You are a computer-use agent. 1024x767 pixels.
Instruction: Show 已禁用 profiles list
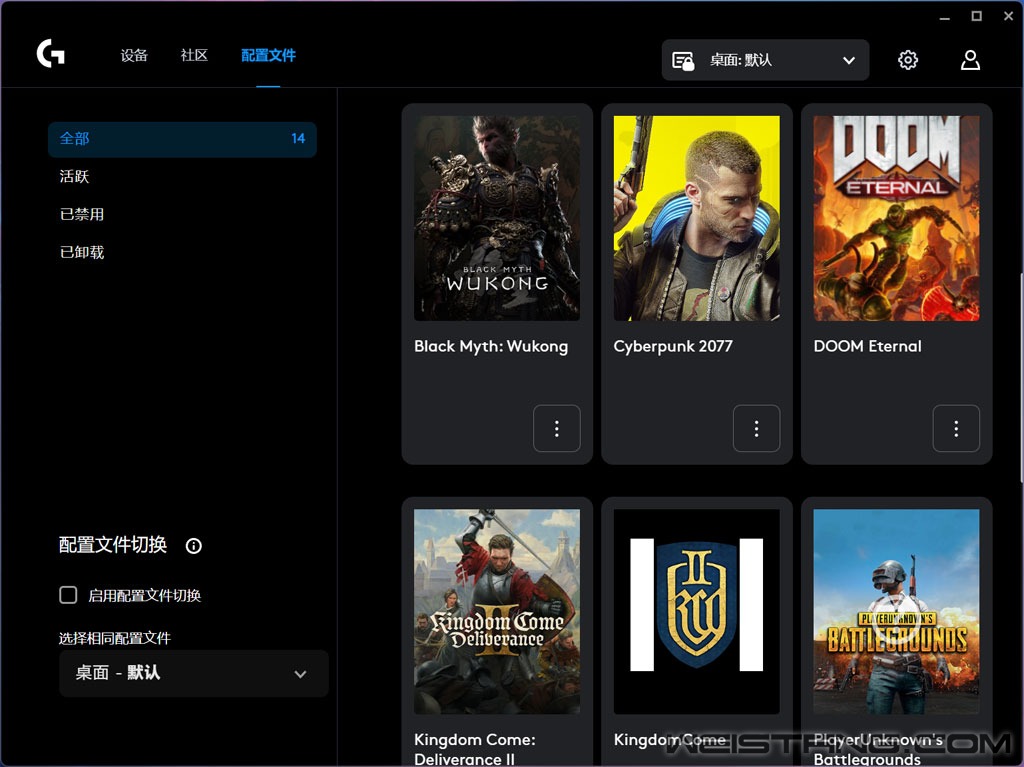[x=82, y=215]
